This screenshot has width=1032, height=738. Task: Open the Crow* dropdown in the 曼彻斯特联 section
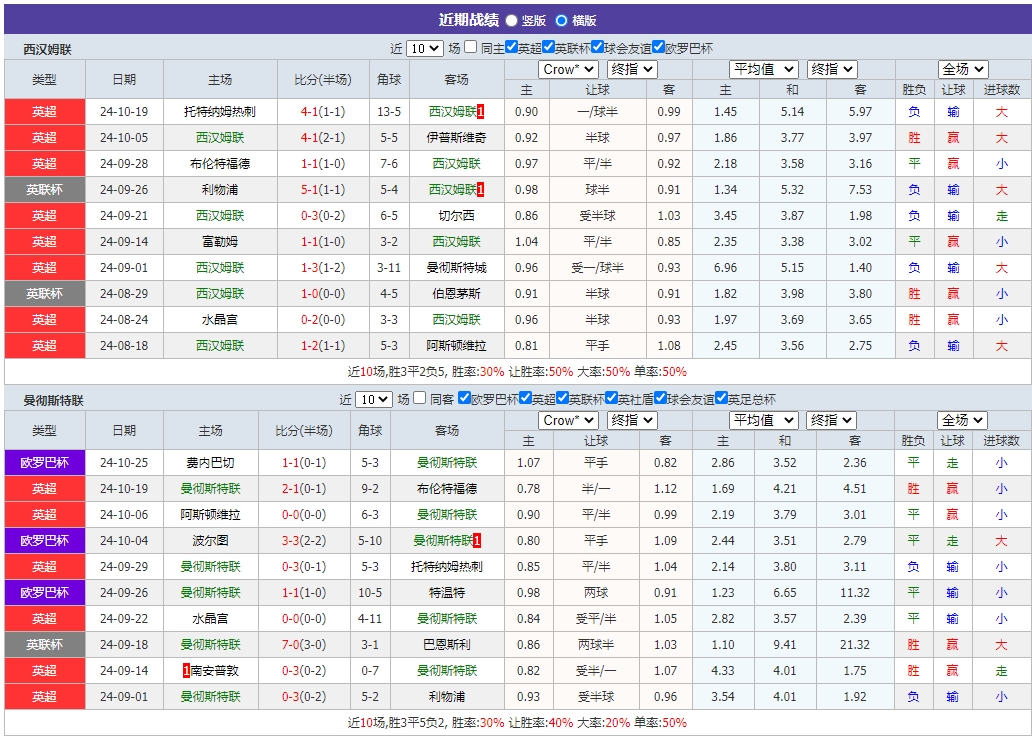click(567, 420)
